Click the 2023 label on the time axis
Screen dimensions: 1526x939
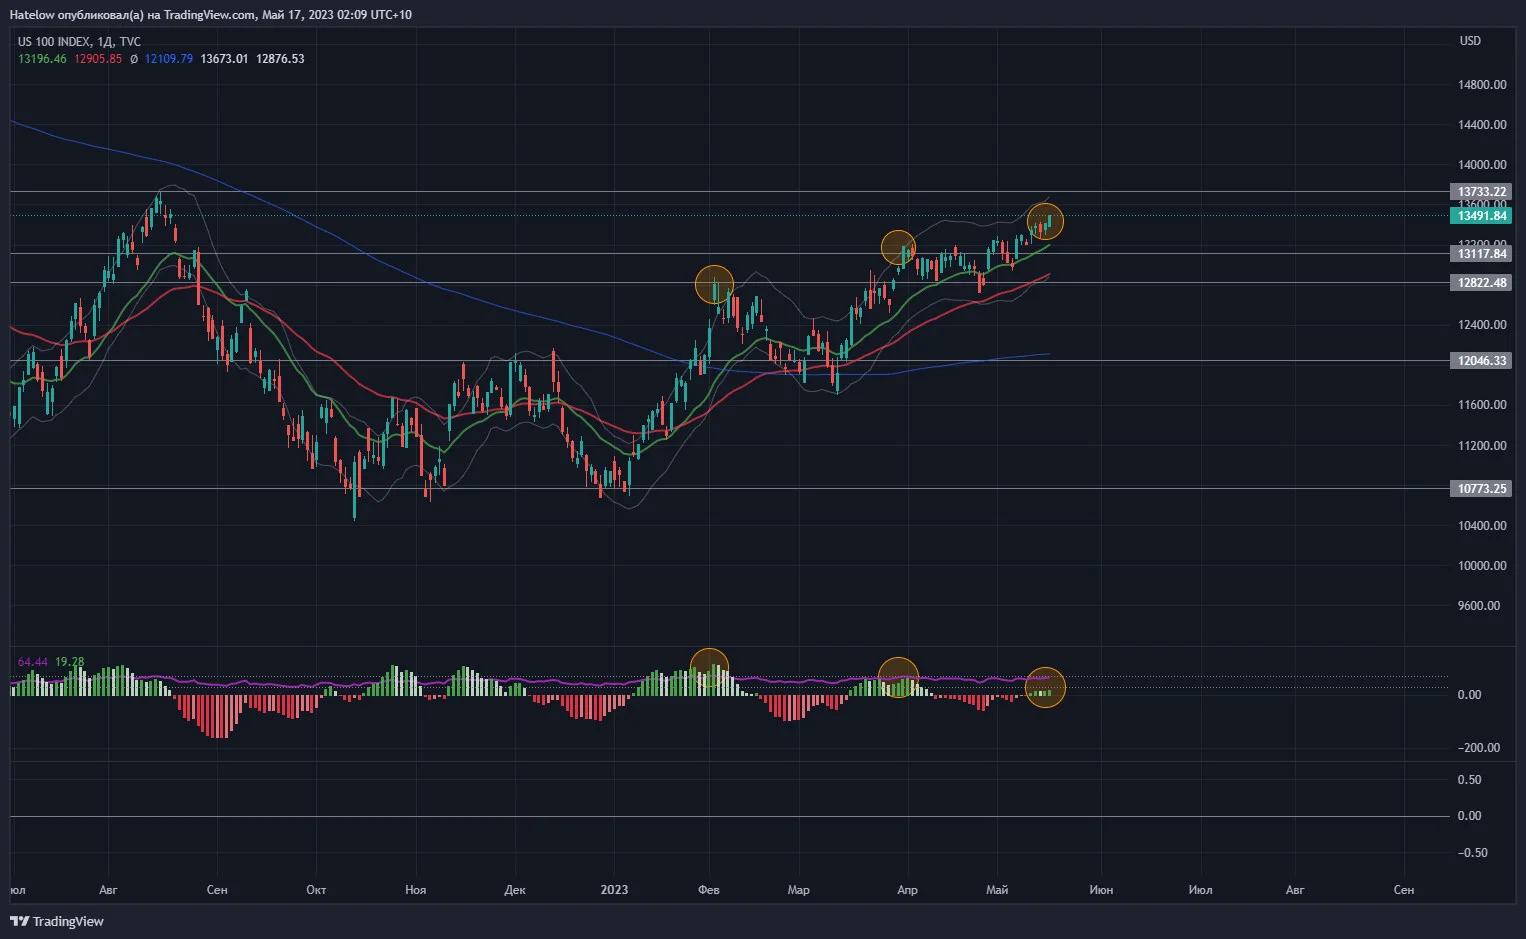pyautogui.click(x=614, y=890)
